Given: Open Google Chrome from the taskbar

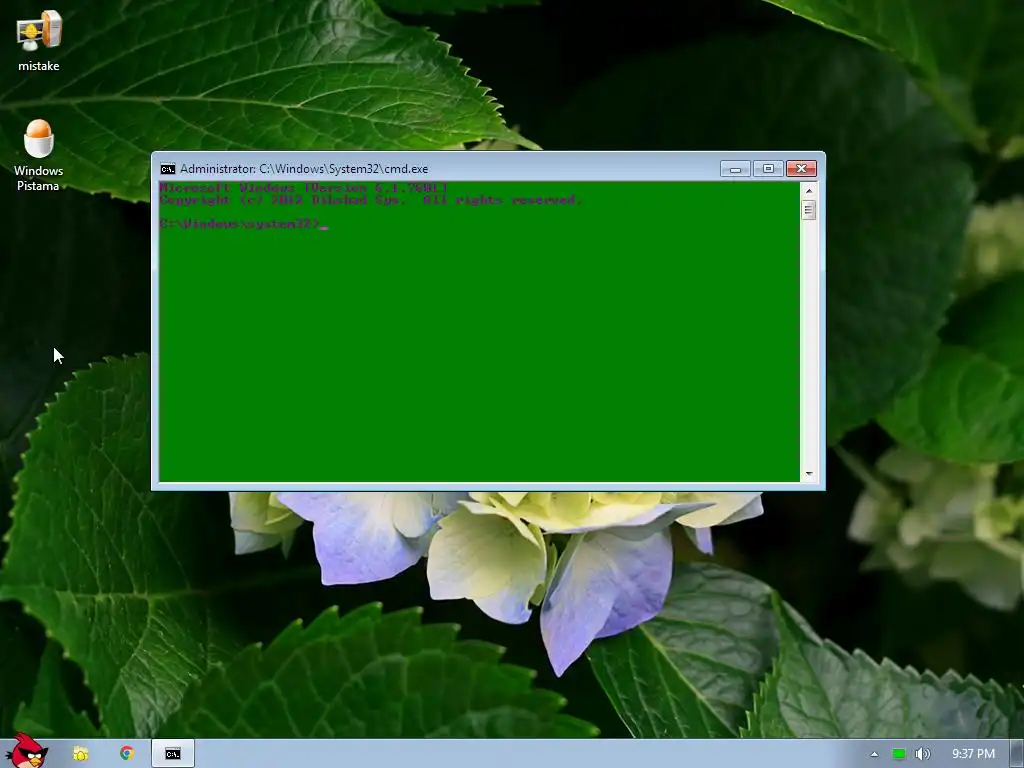Looking at the screenshot, I should (x=127, y=754).
